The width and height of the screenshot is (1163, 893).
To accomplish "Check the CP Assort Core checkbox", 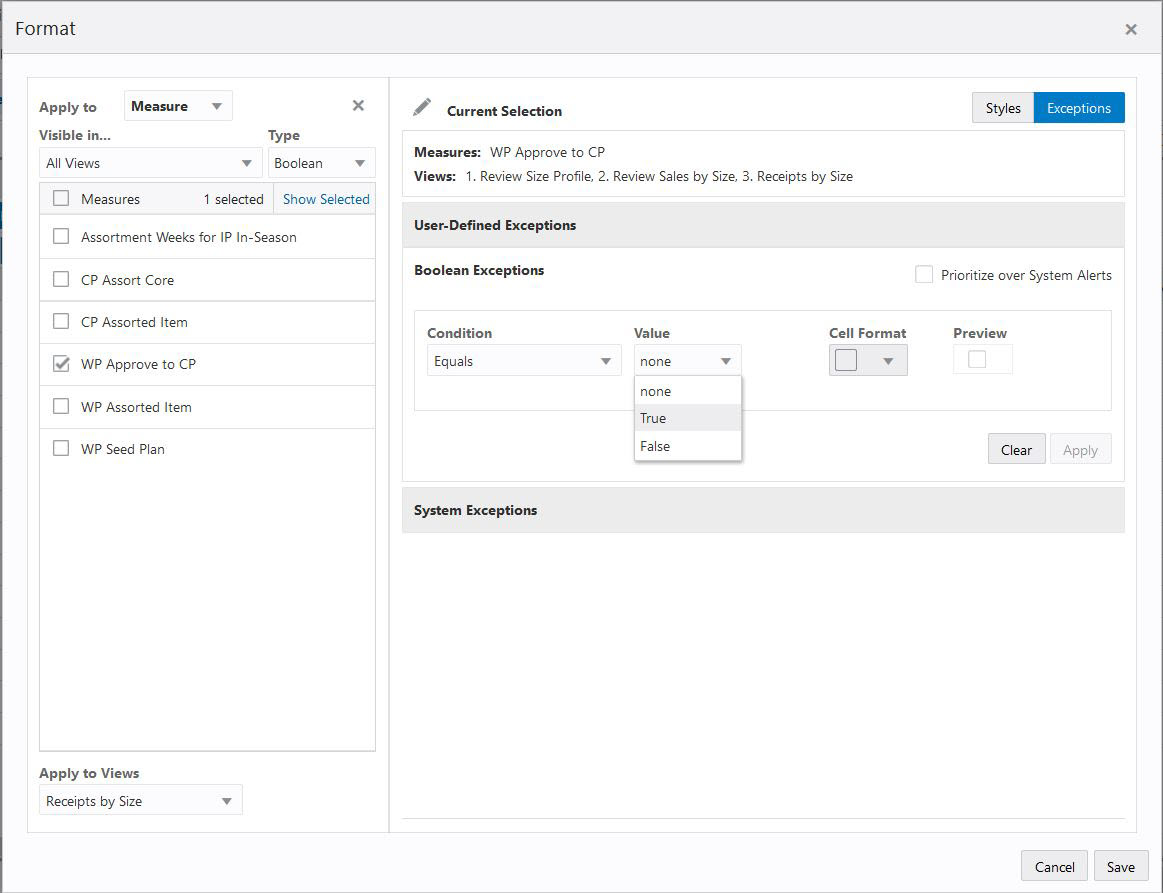I will (x=61, y=280).
